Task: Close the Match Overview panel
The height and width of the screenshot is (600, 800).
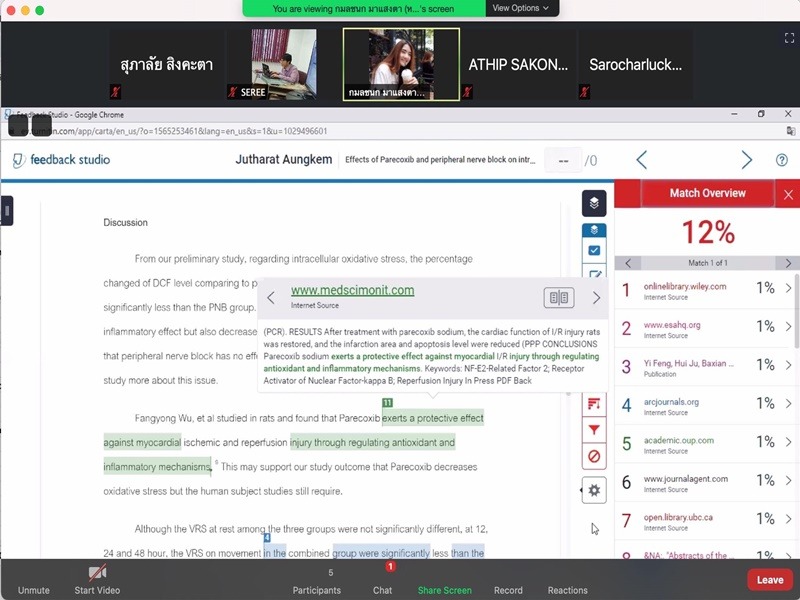Action: tap(788, 194)
